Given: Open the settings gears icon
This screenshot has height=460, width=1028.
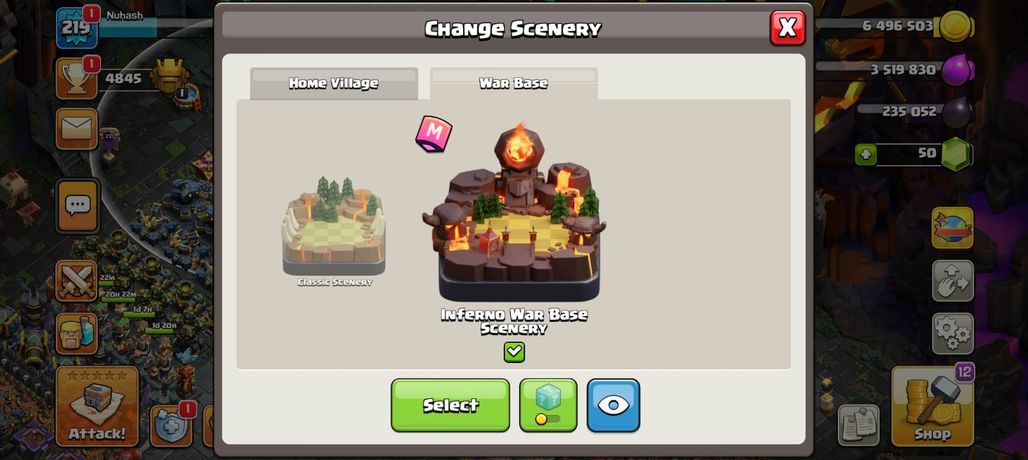Looking at the screenshot, I should (x=953, y=334).
